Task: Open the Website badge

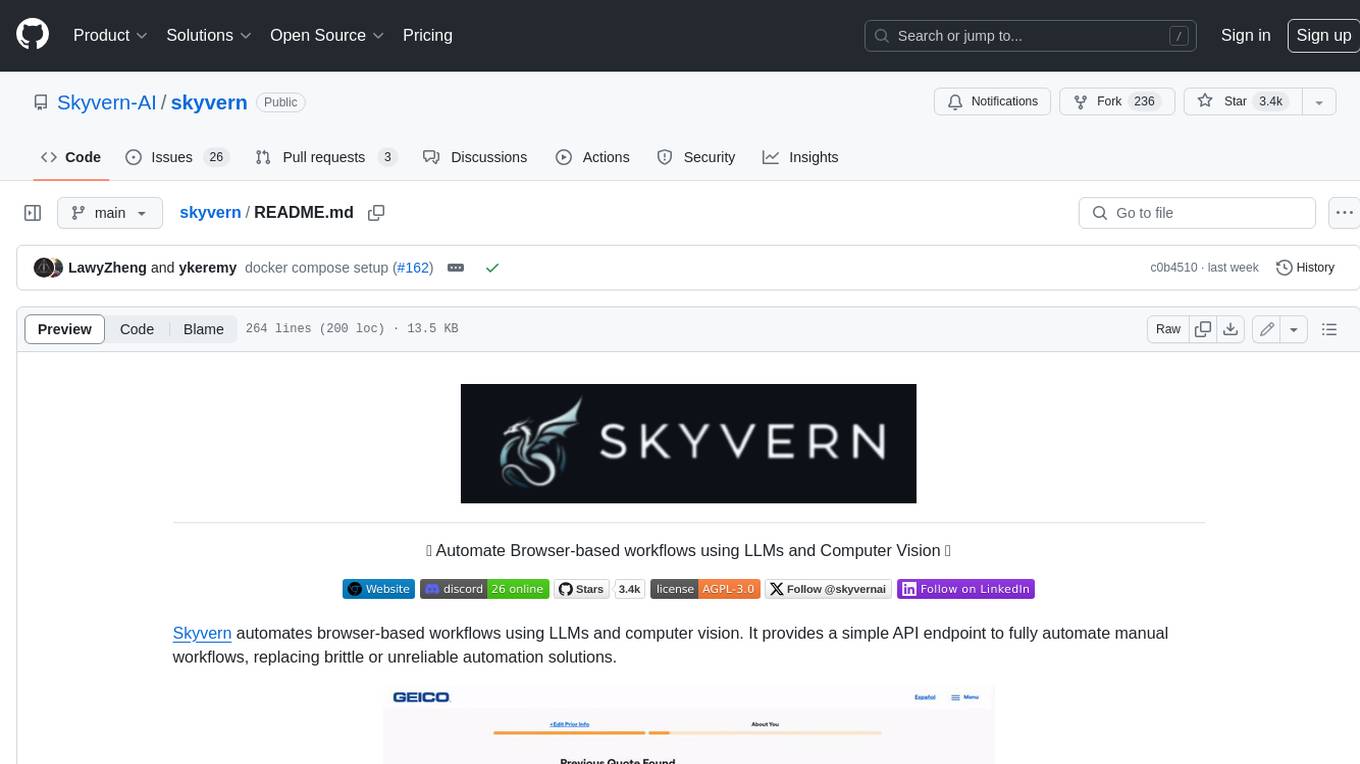Action: 378,589
